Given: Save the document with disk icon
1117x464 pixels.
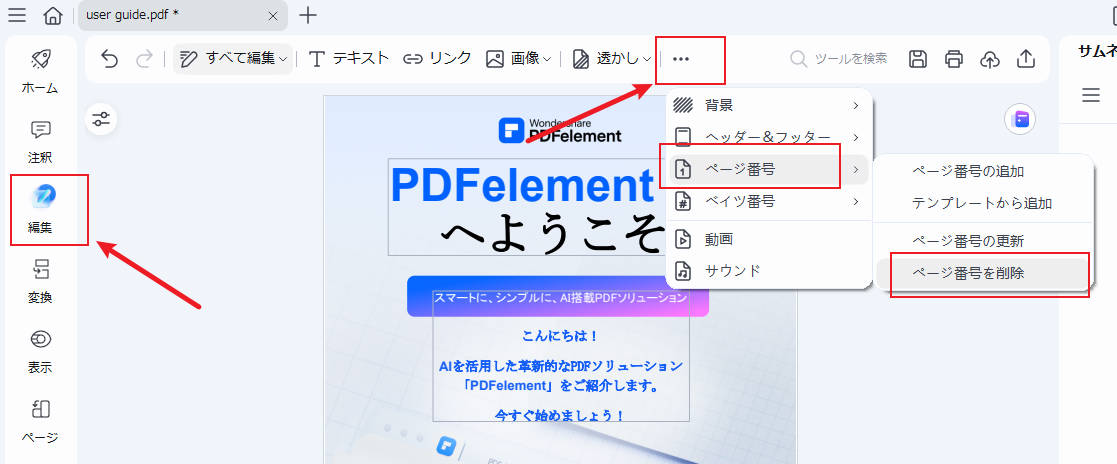Looking at the screenshot, I should 918,58.
